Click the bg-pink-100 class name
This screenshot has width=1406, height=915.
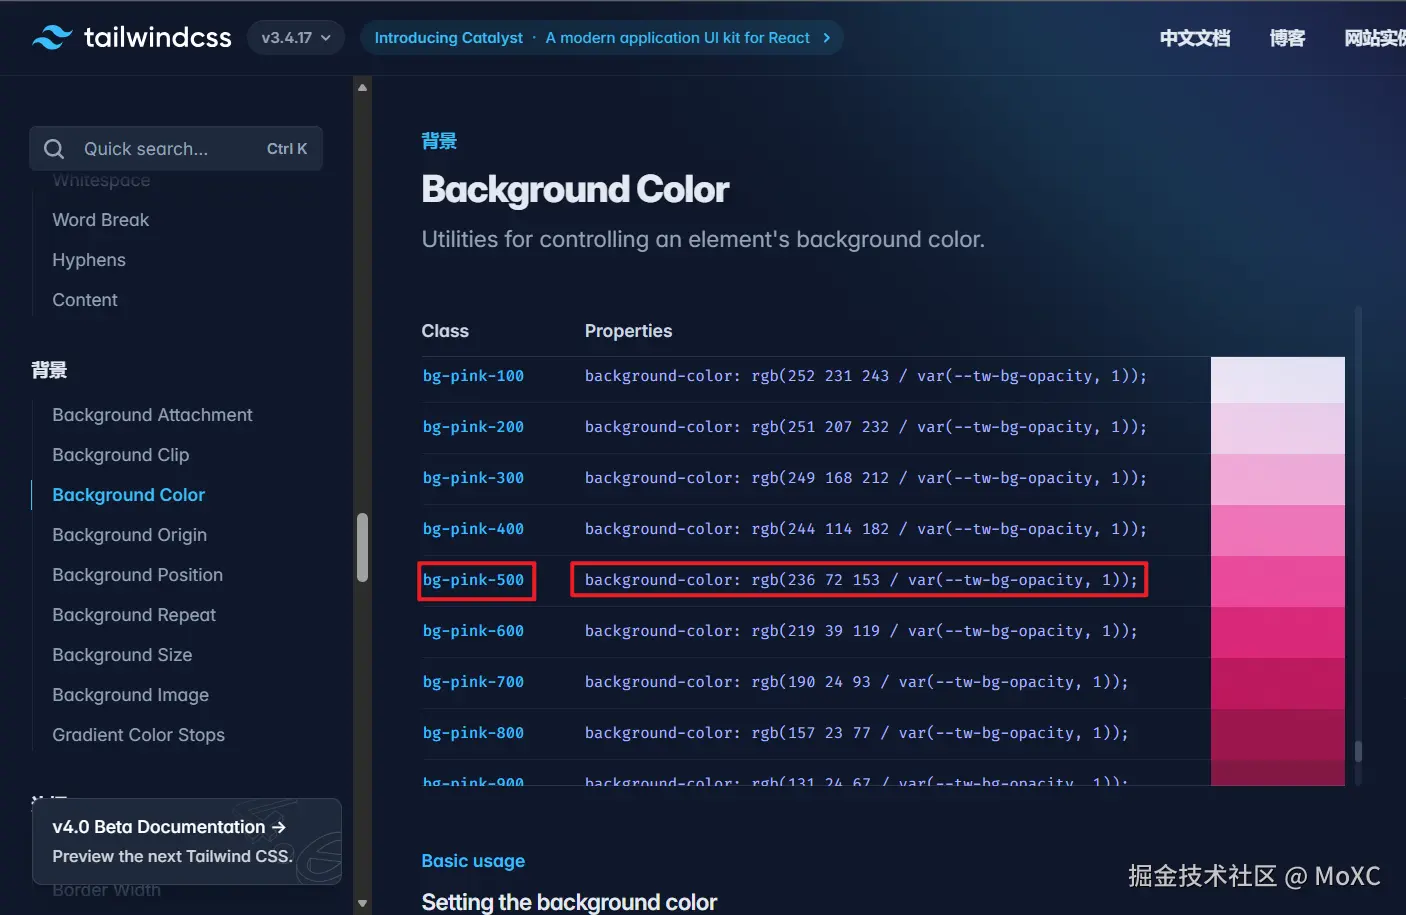(473, 376)
